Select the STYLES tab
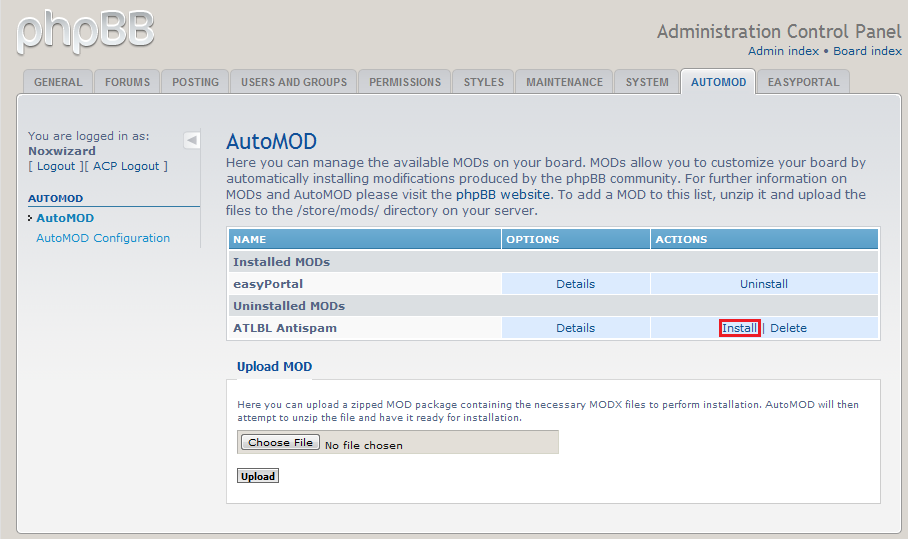This screenshot has width=908, height=539. pos(484,82)
